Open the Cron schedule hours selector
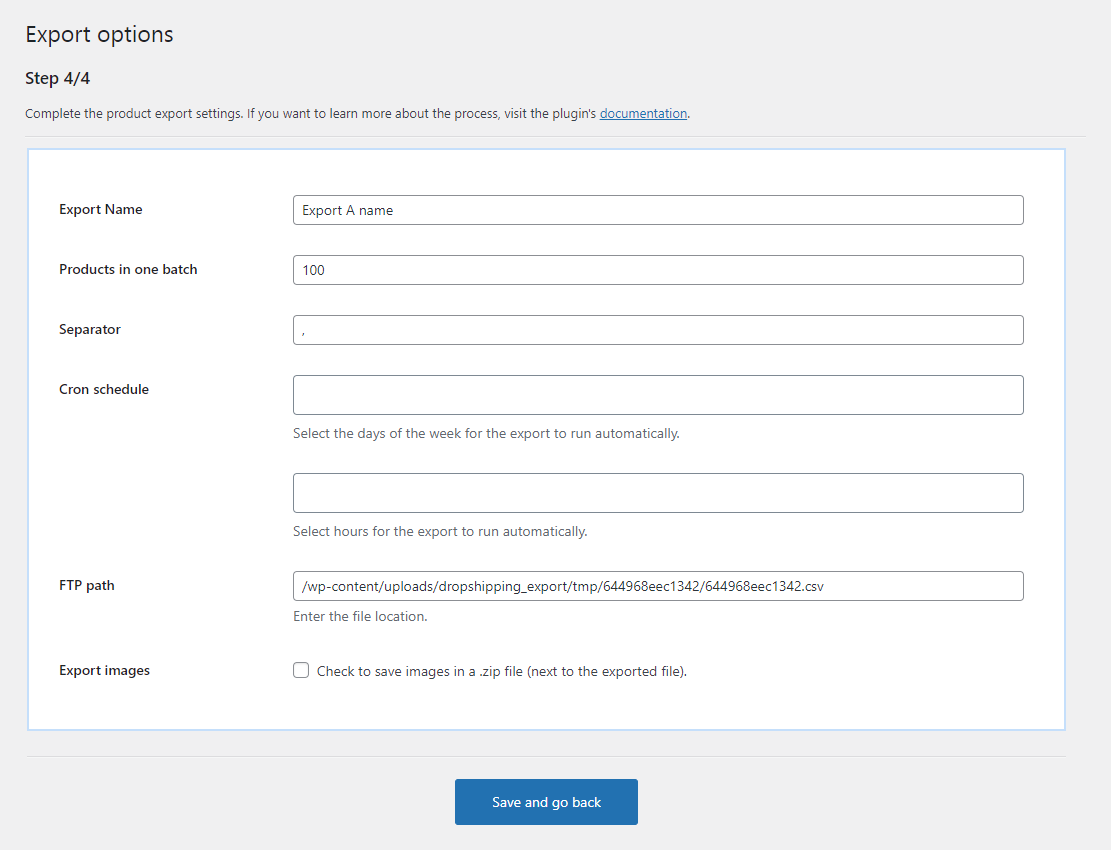Screen dimensions: 1111x850 (x=658, y=493)
